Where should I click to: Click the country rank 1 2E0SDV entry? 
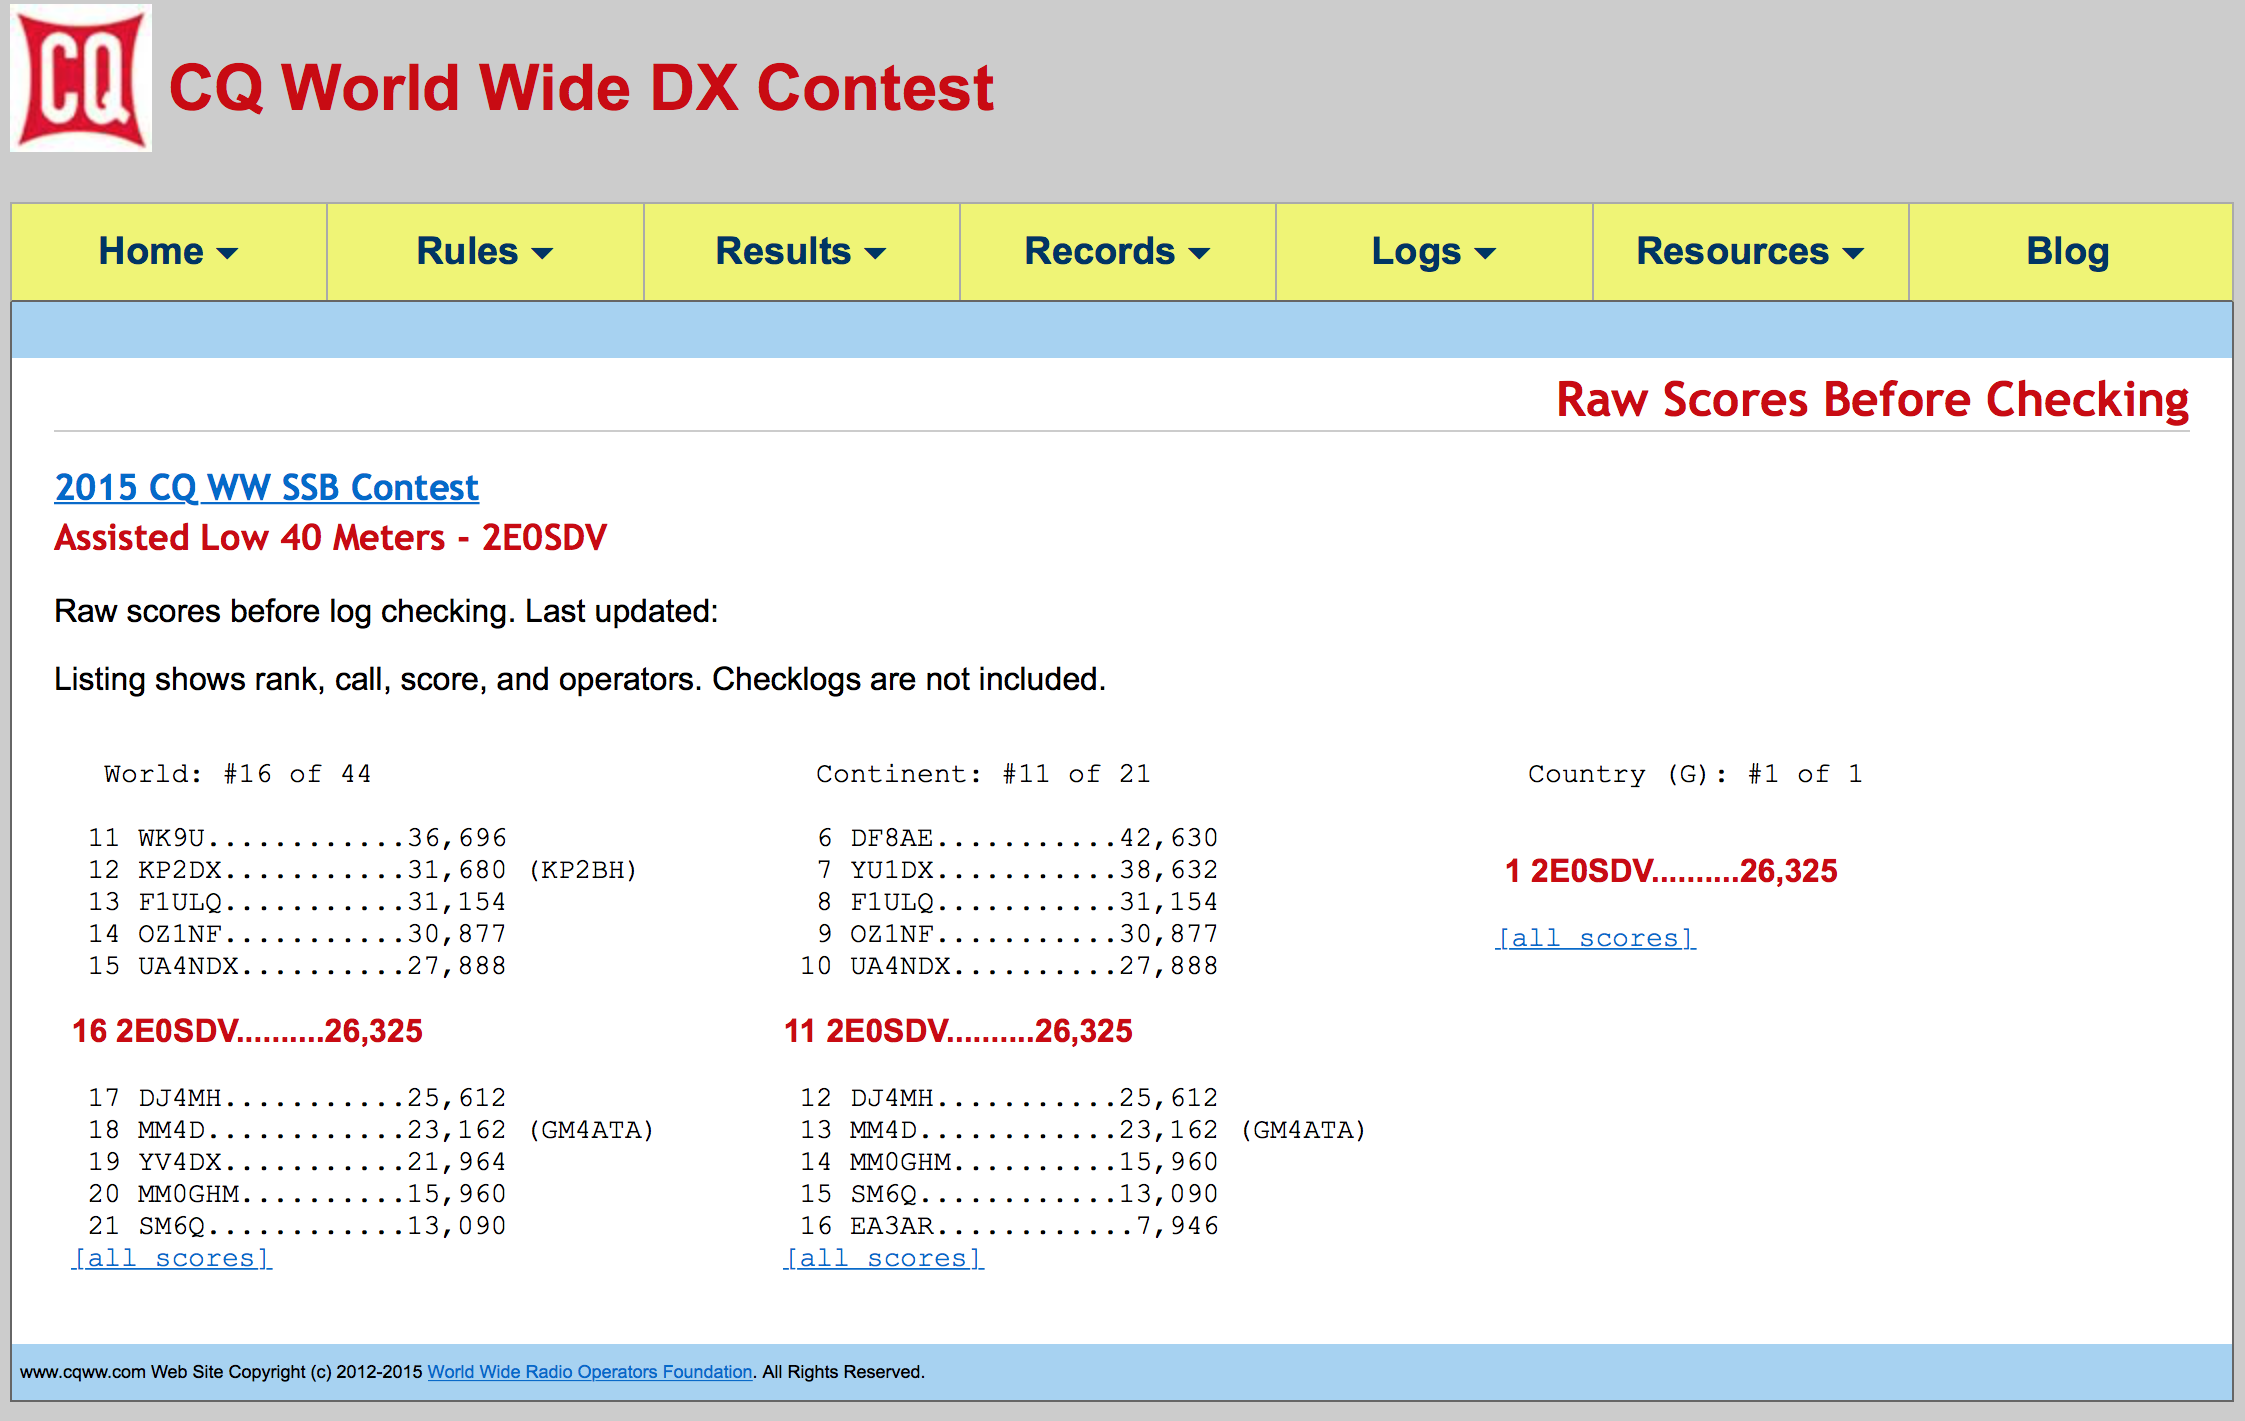pyautogui.click(x=1671, y=871)
